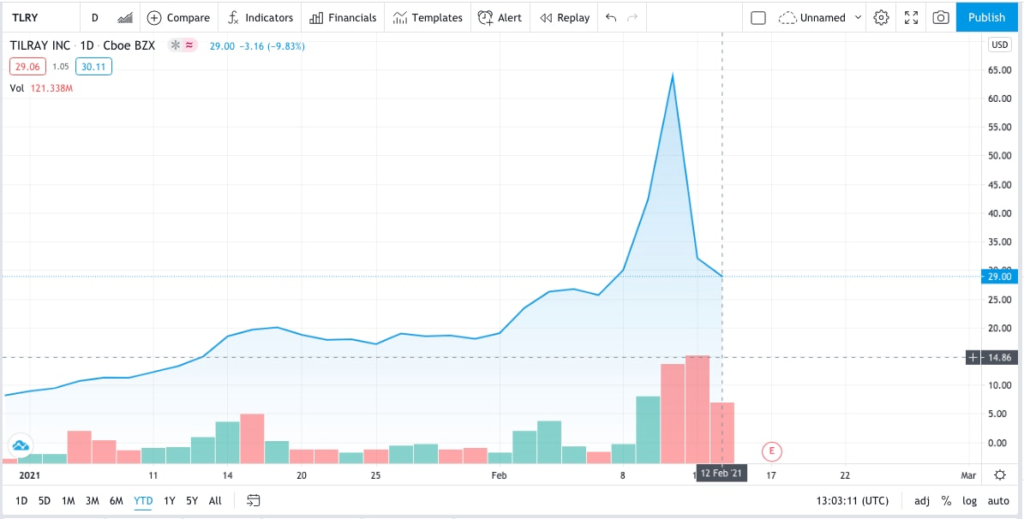
Task: Change the D daily interval
Action: [x=95, y=18]
